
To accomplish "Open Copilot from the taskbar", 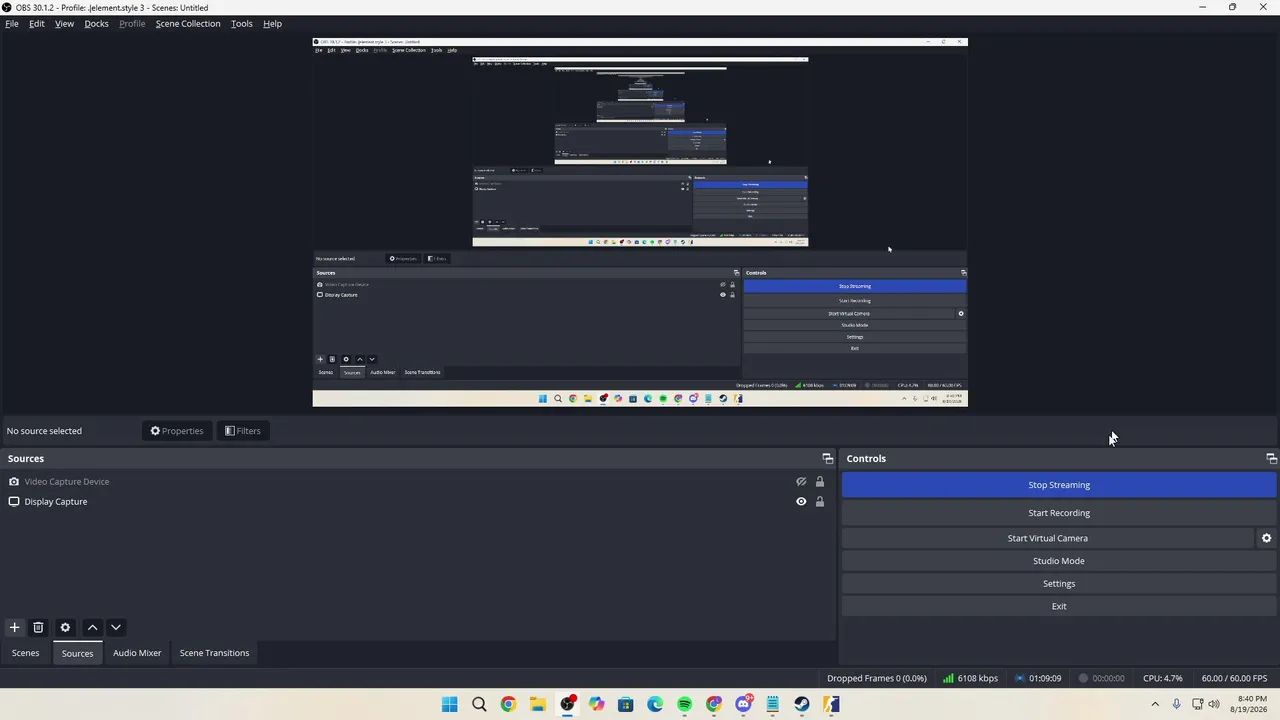I will 597,704.
